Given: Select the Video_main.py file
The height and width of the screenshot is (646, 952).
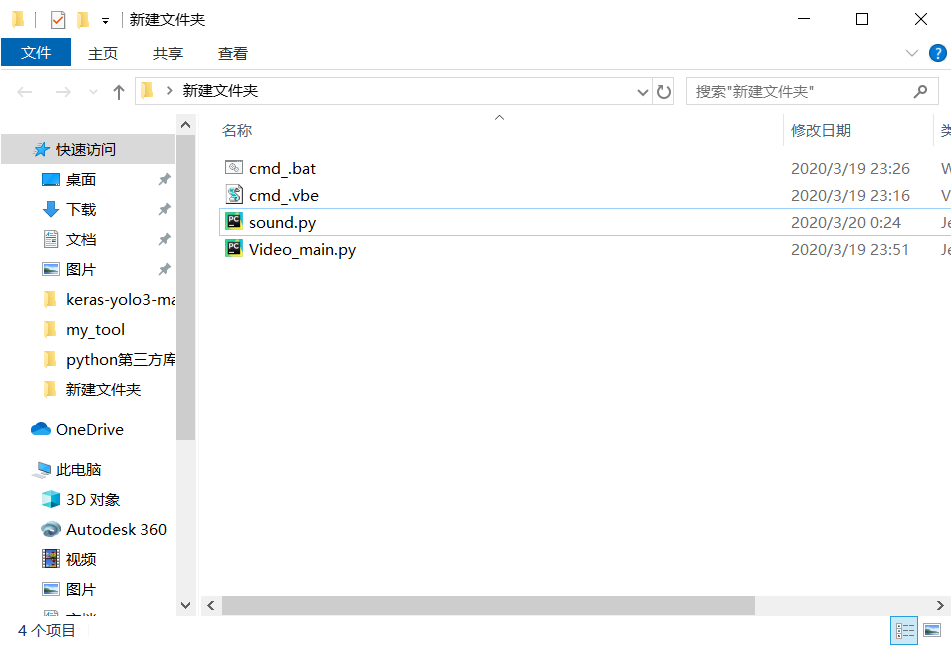Looking at the screenshot, I should point(302,250).
